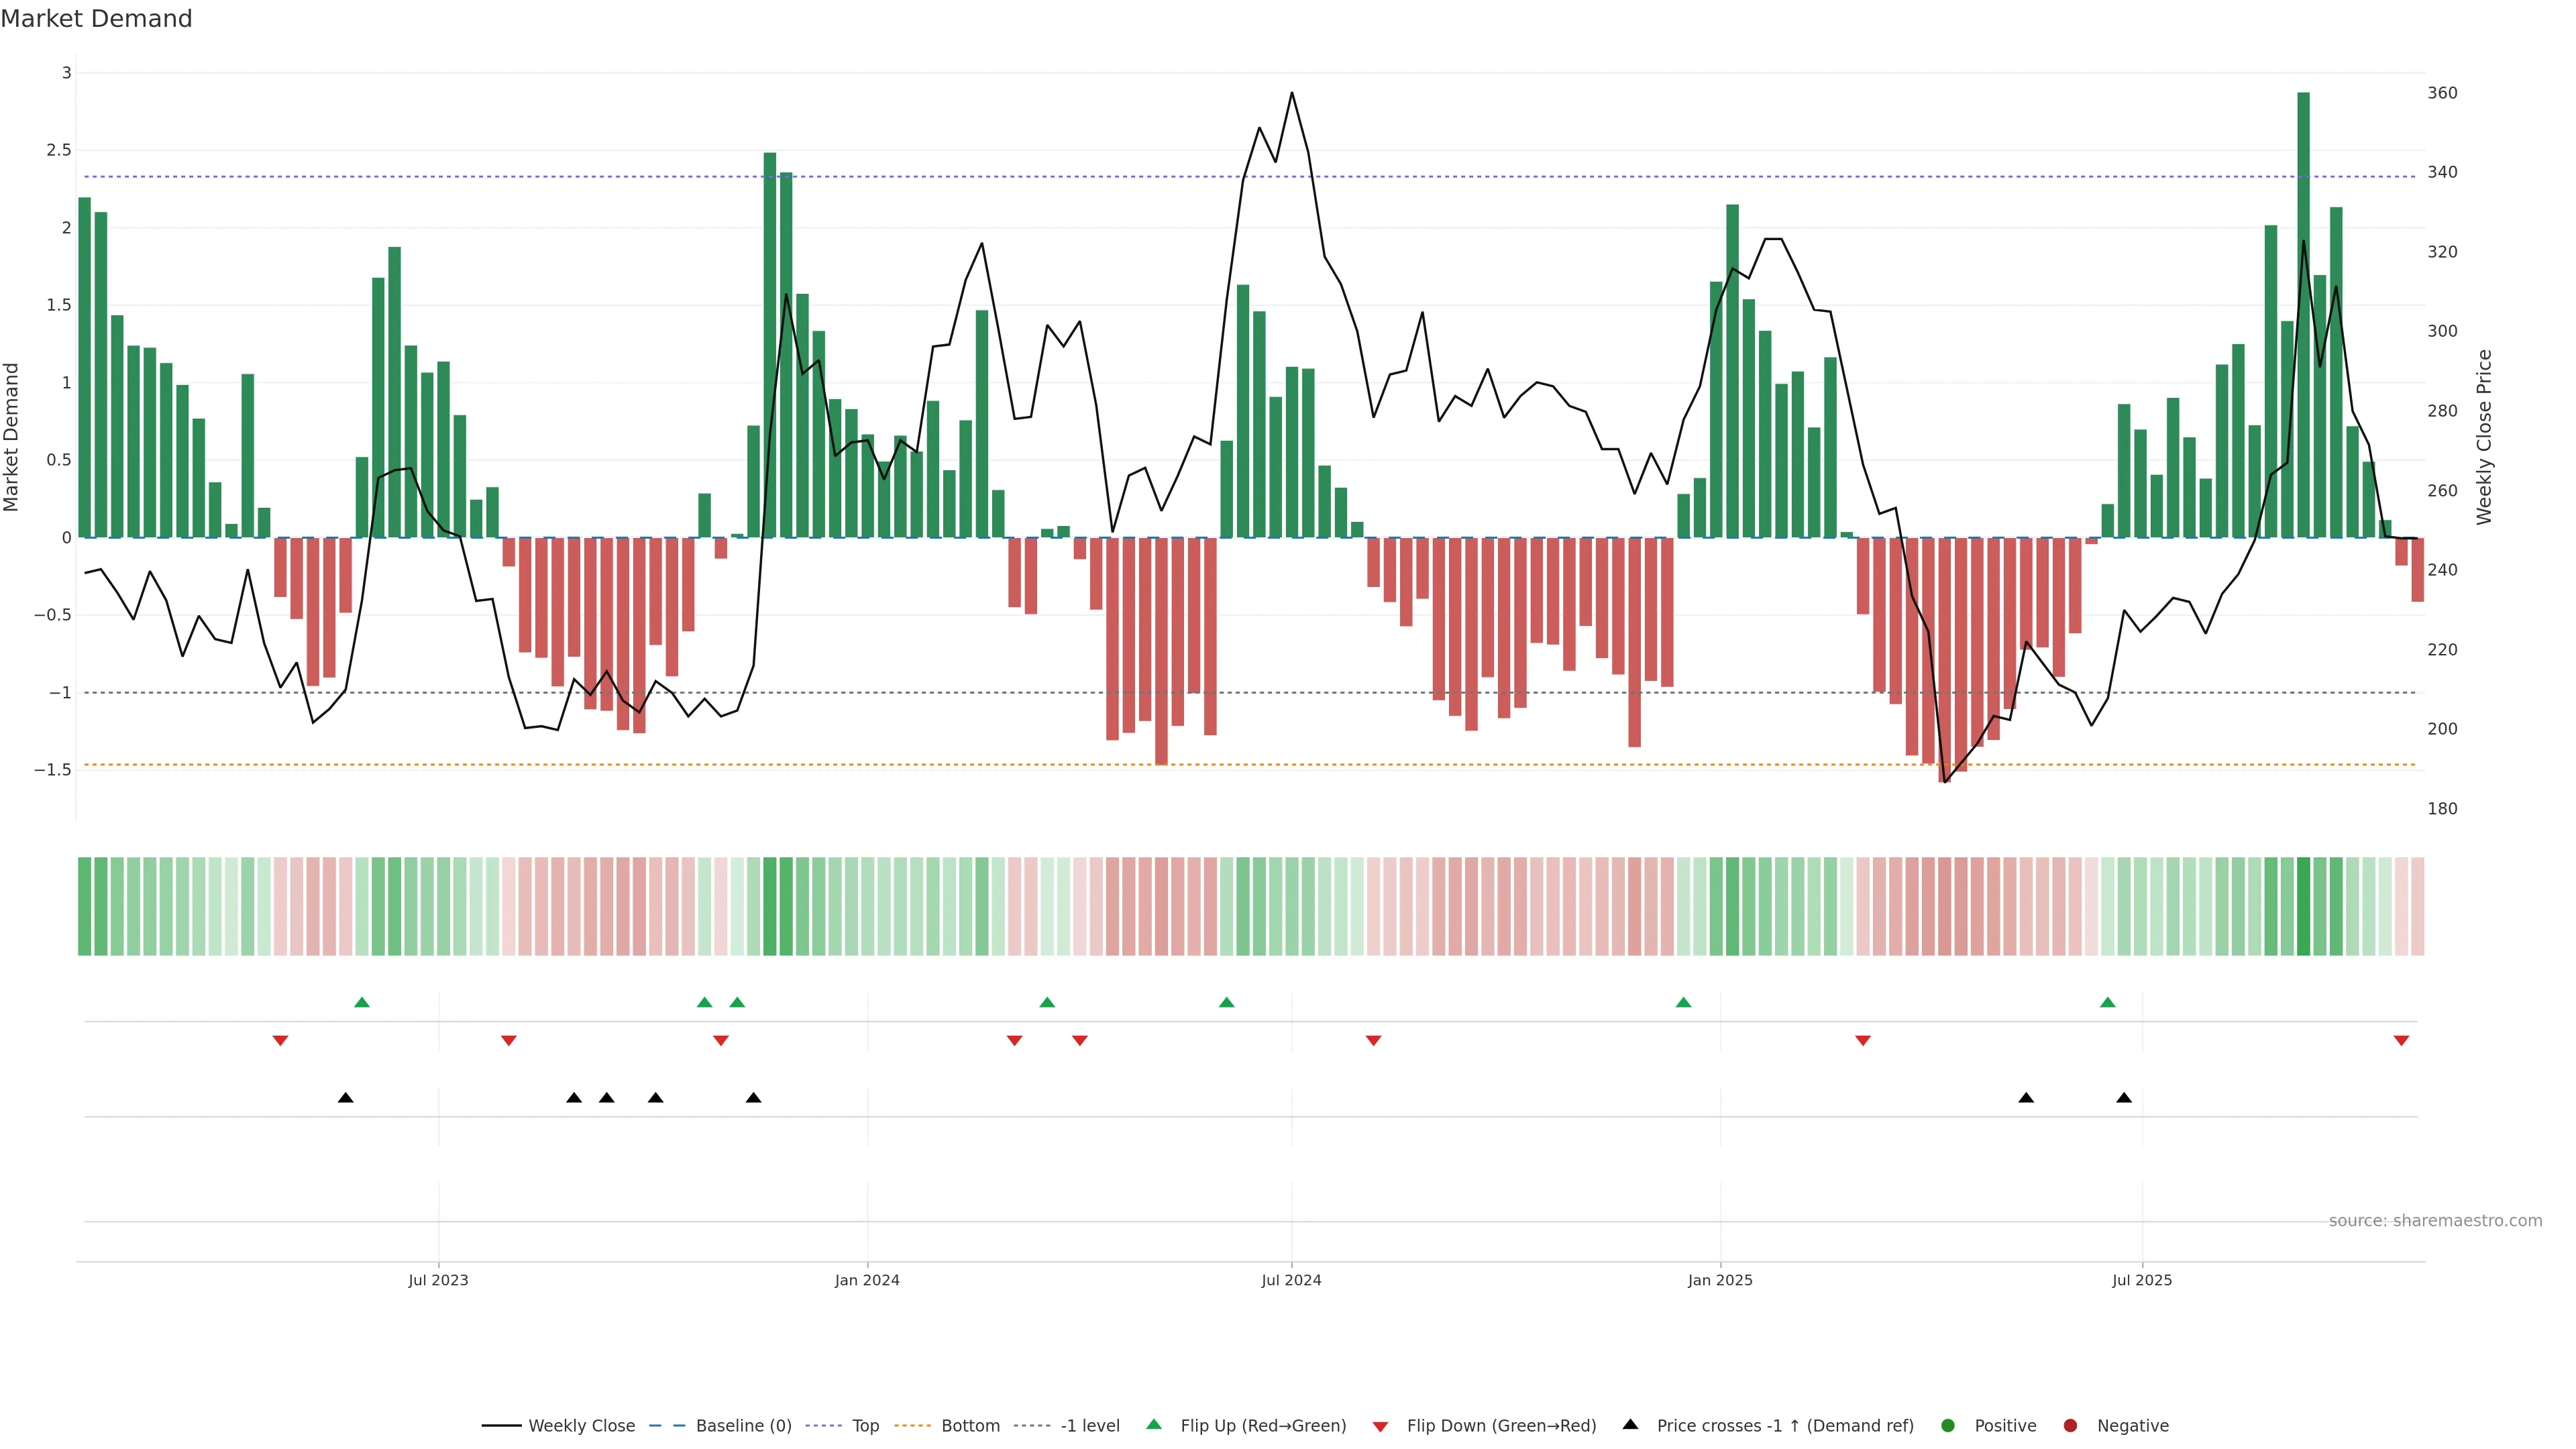Click the Price crosses -1 black triangle legend icon
The height and width of the screenshot is (1449, 2576).
1630,1424
